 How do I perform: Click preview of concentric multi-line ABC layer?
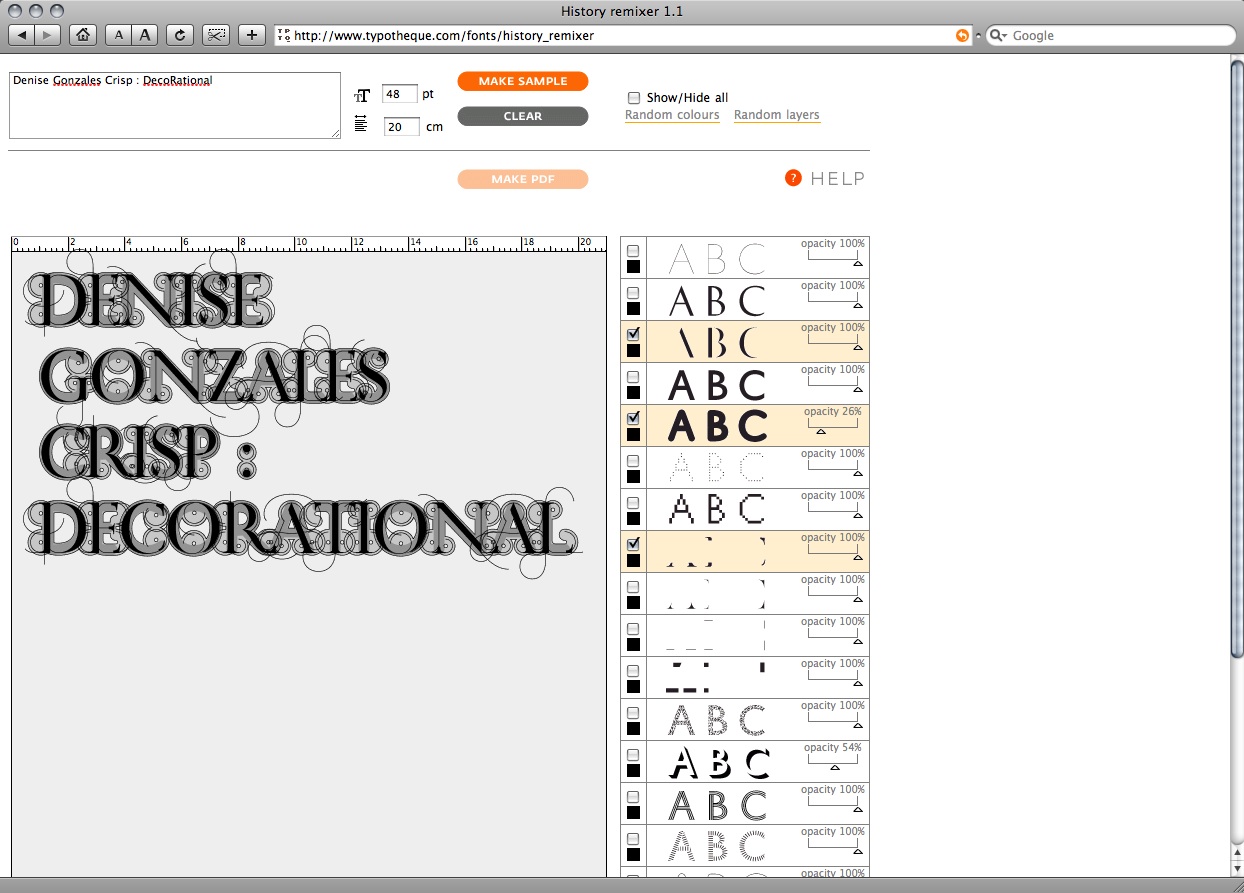717,805
